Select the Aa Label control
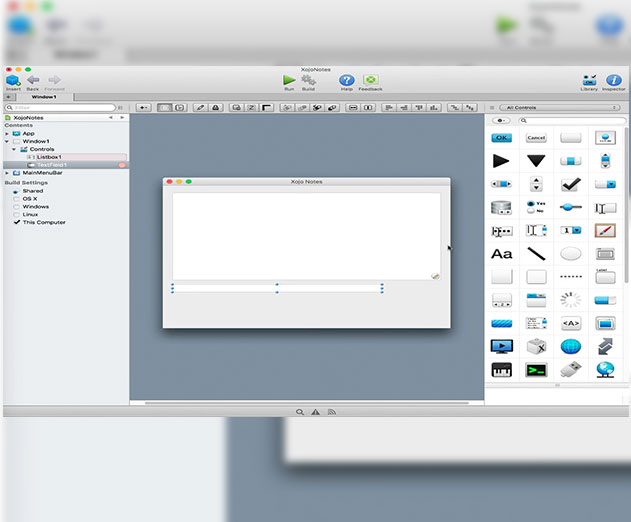Image resolution: width=631 pixels, height=522 pixels. click(501, 254)
